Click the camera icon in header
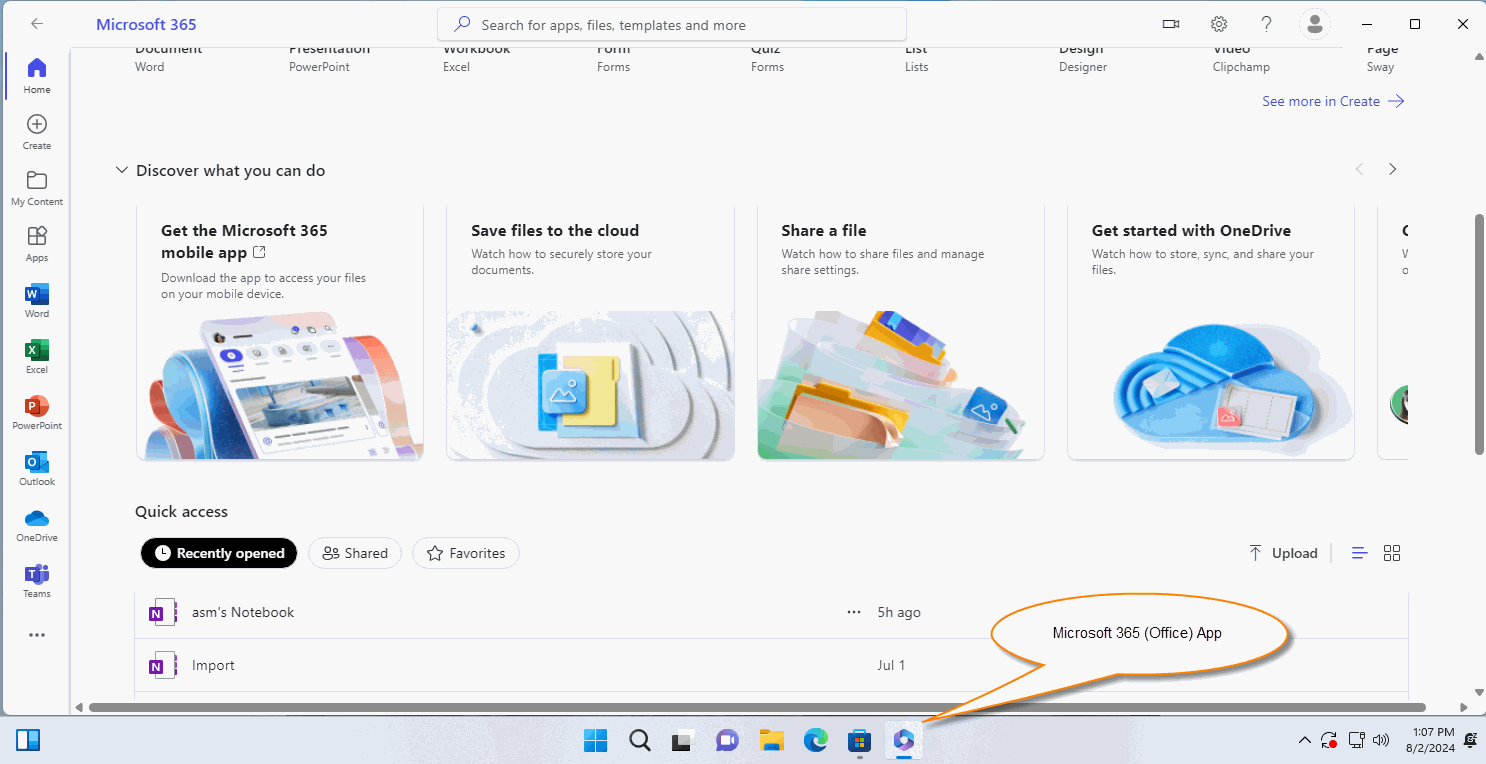1486x764 pixels. click(1171, 24)
